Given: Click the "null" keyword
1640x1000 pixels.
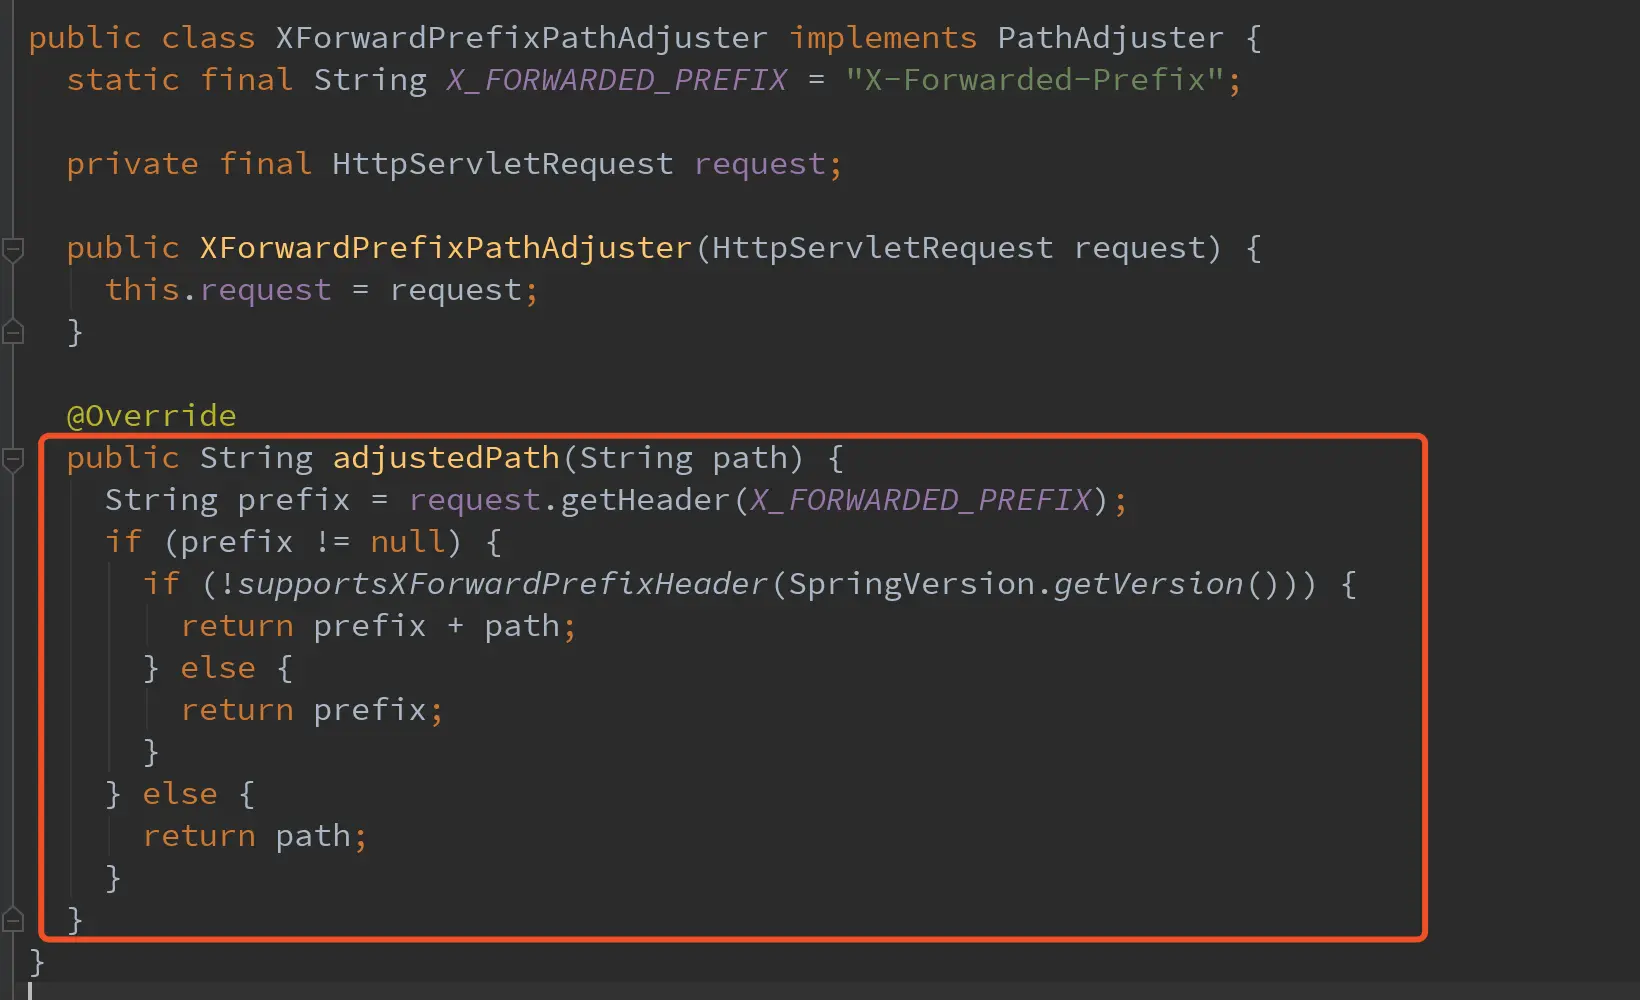Looking at the screenshot, I should point(407,542).
